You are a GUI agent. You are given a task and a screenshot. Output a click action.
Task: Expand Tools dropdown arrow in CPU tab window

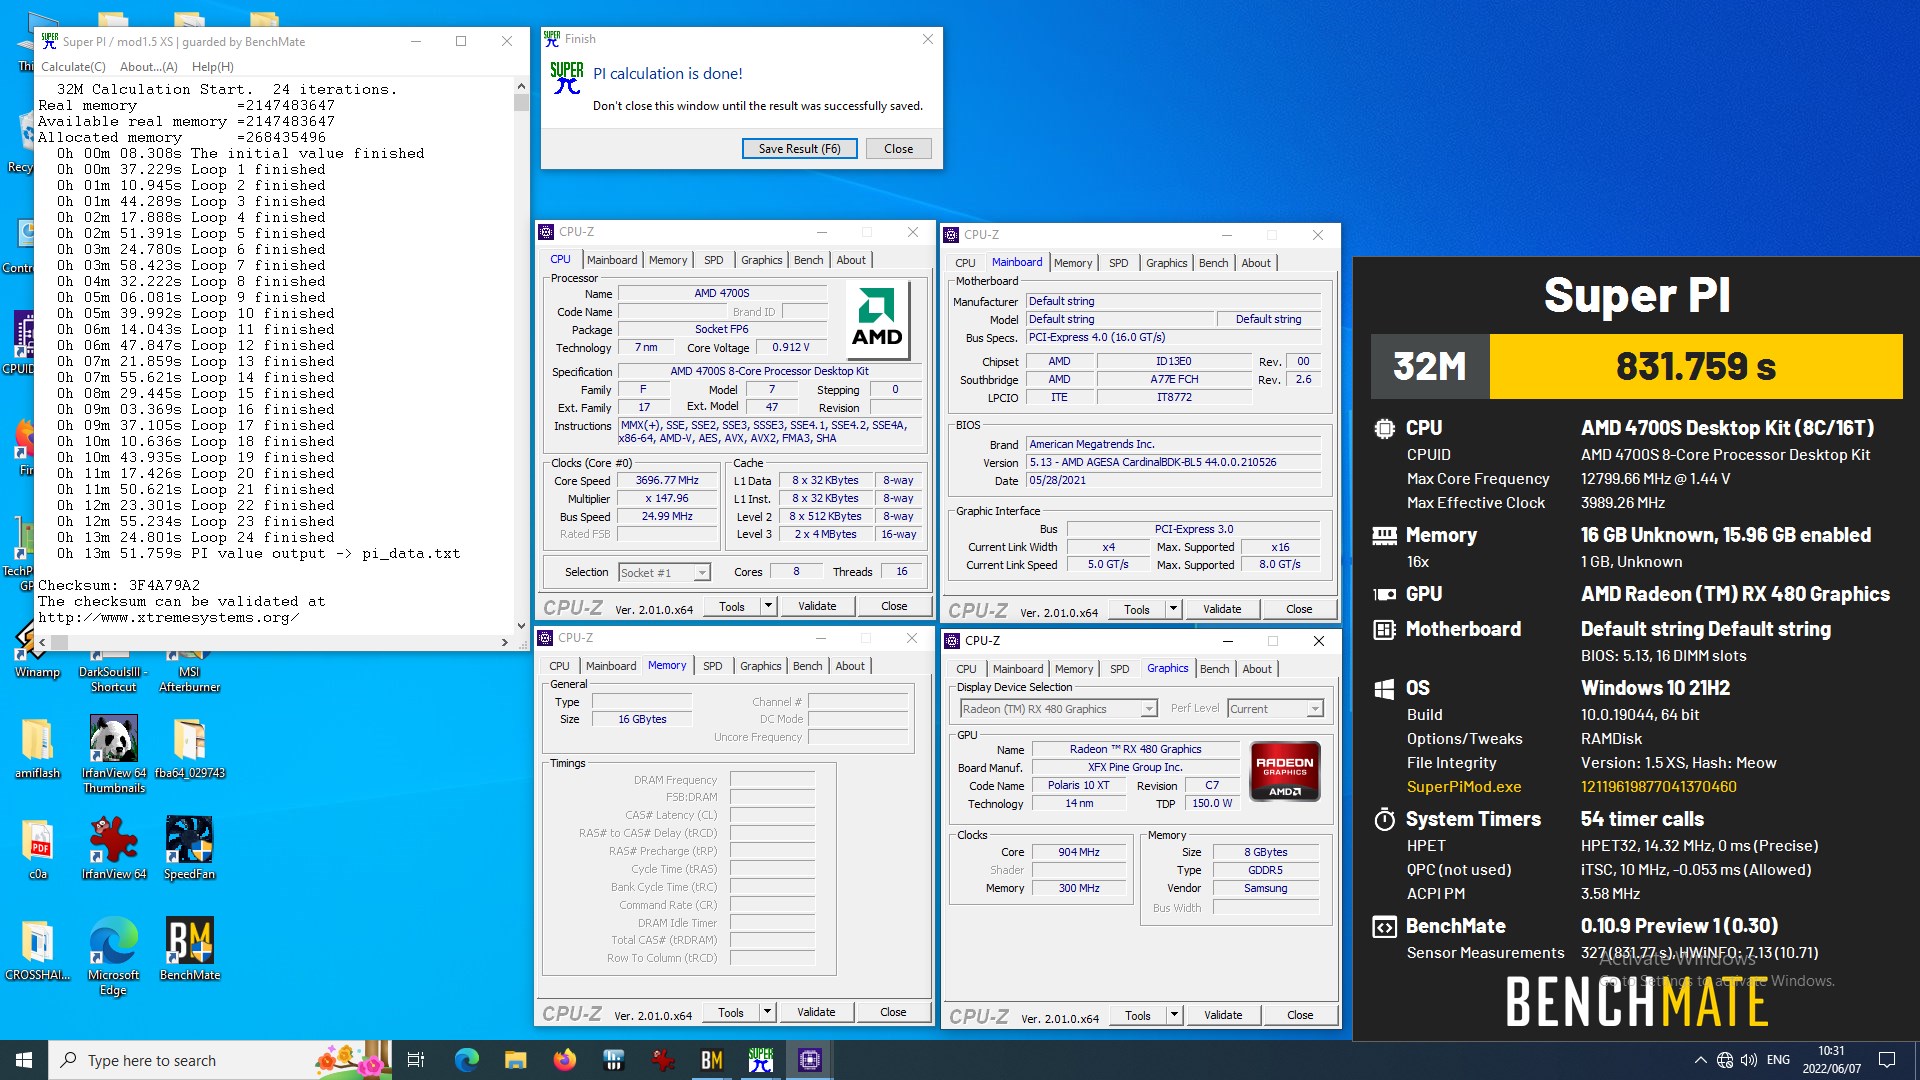tap(768, 606)
